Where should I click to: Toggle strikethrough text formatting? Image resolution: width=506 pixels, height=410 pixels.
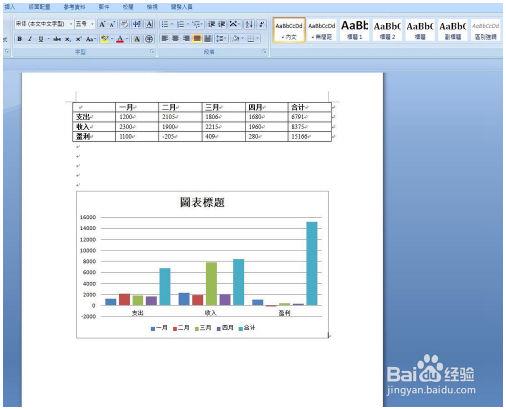pyautogui.click(x=57, y=39)
